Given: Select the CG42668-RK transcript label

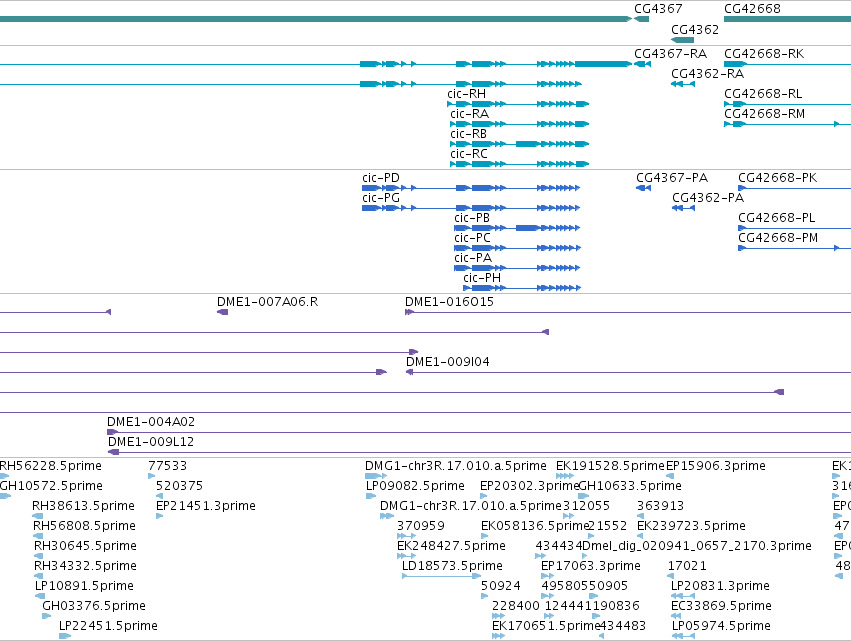Looking at the screenshot, I should (x=764, y=54).
